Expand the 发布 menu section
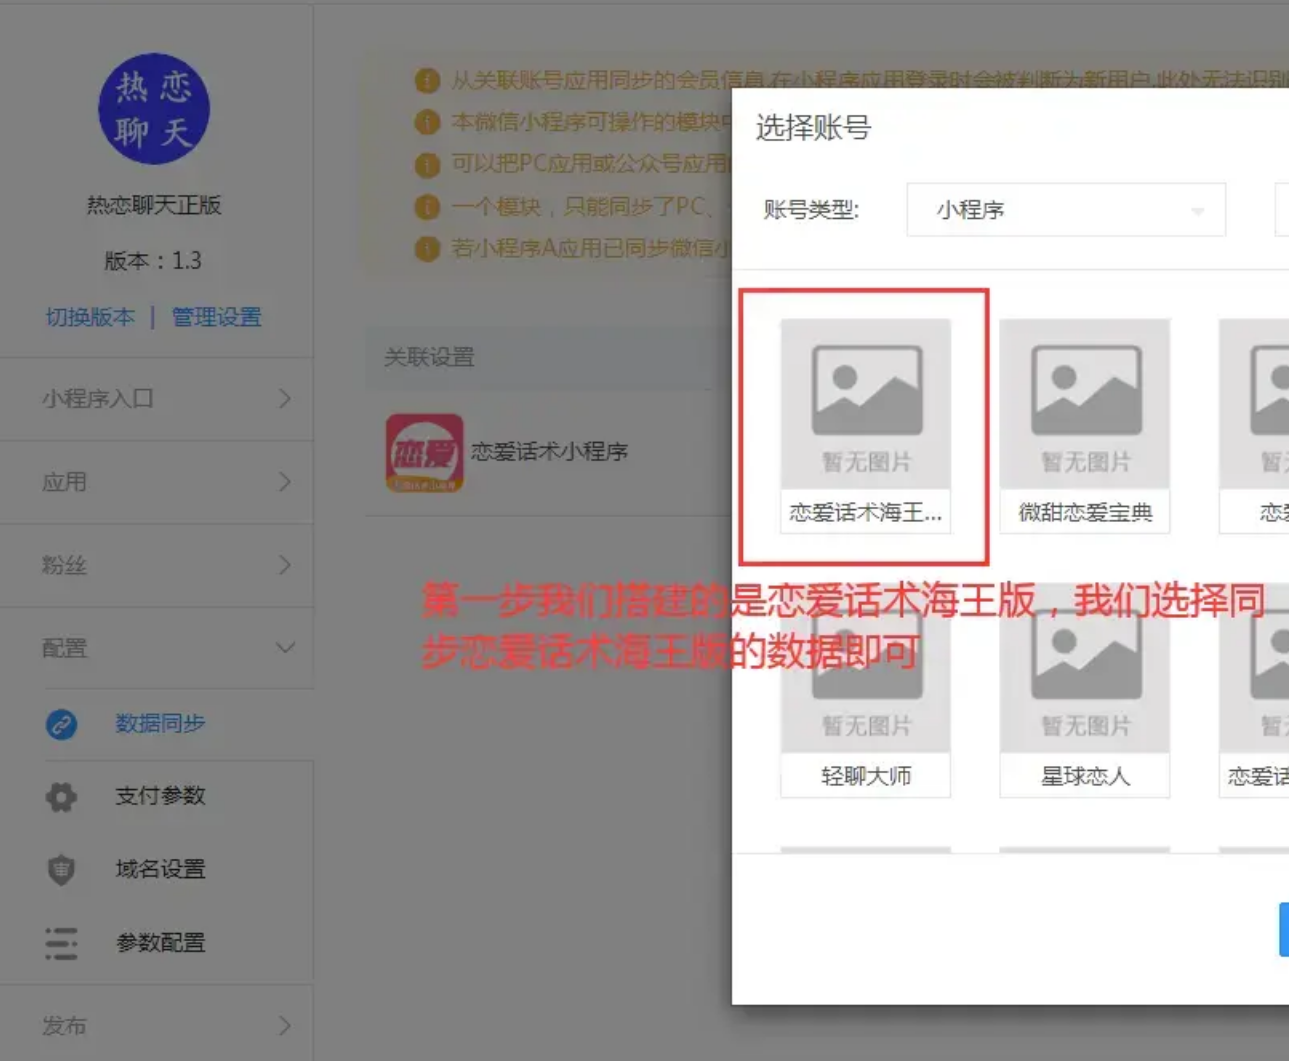The image size is (1289, 1061). [157, 1026]
